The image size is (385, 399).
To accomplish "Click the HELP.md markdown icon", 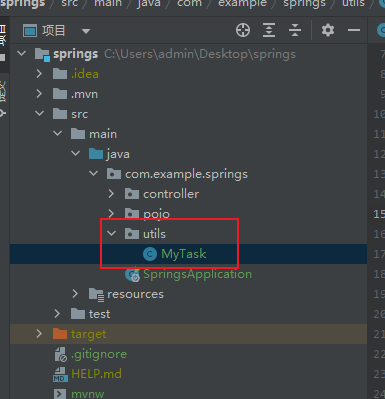I will pos(60,374).
